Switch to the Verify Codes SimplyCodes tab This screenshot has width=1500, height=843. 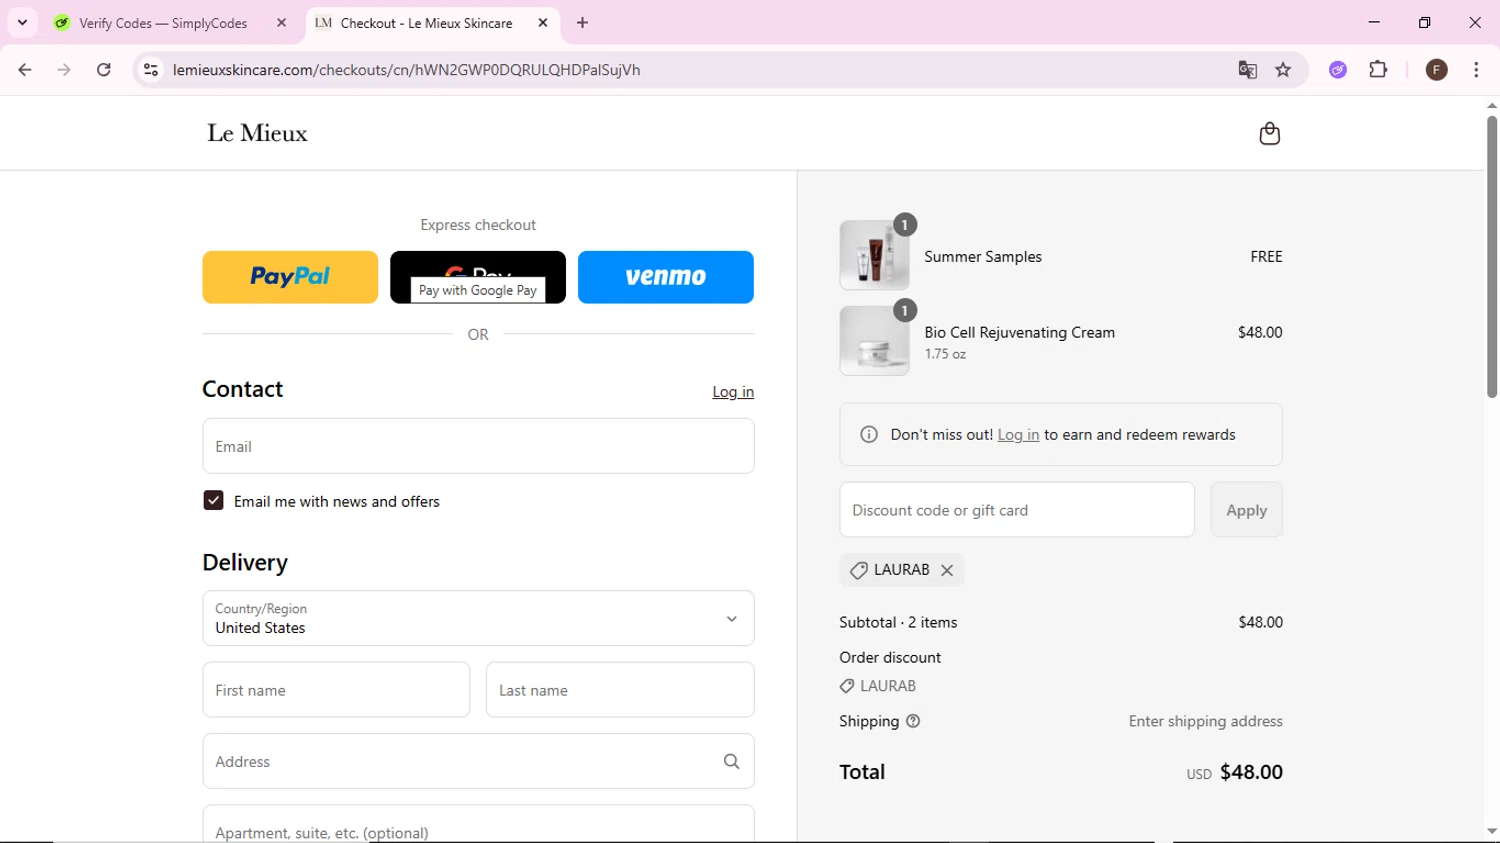click(x=163, y=22)
